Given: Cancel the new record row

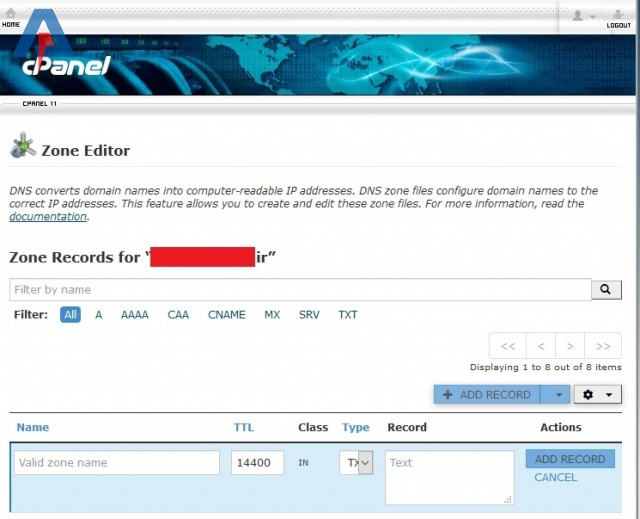Looking at the screenshot, I should [x=556, y=477].
